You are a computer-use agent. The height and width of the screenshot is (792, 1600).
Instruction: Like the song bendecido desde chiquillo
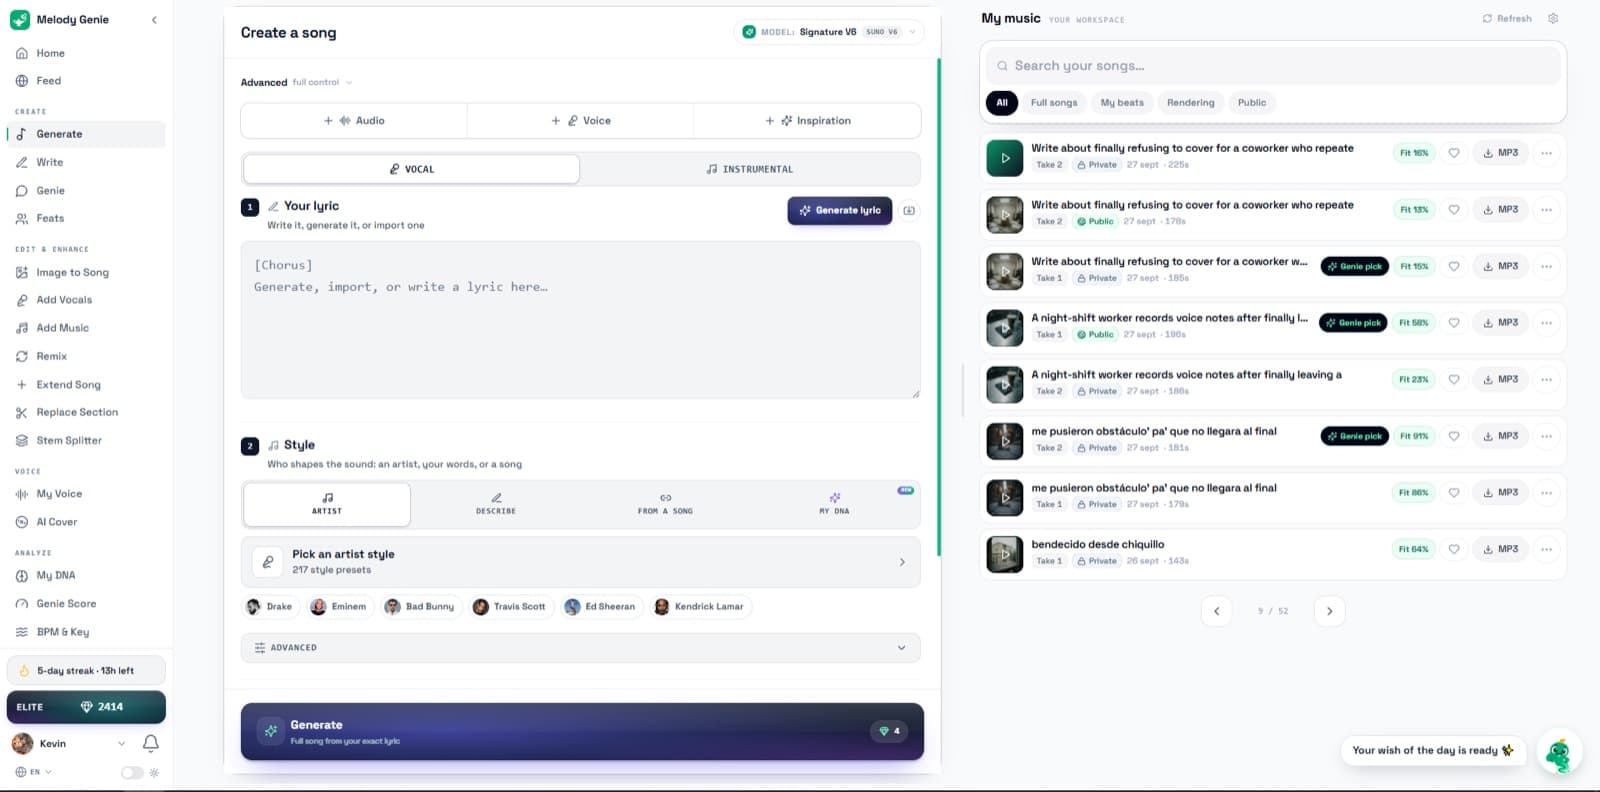[x=1454, y=549]
